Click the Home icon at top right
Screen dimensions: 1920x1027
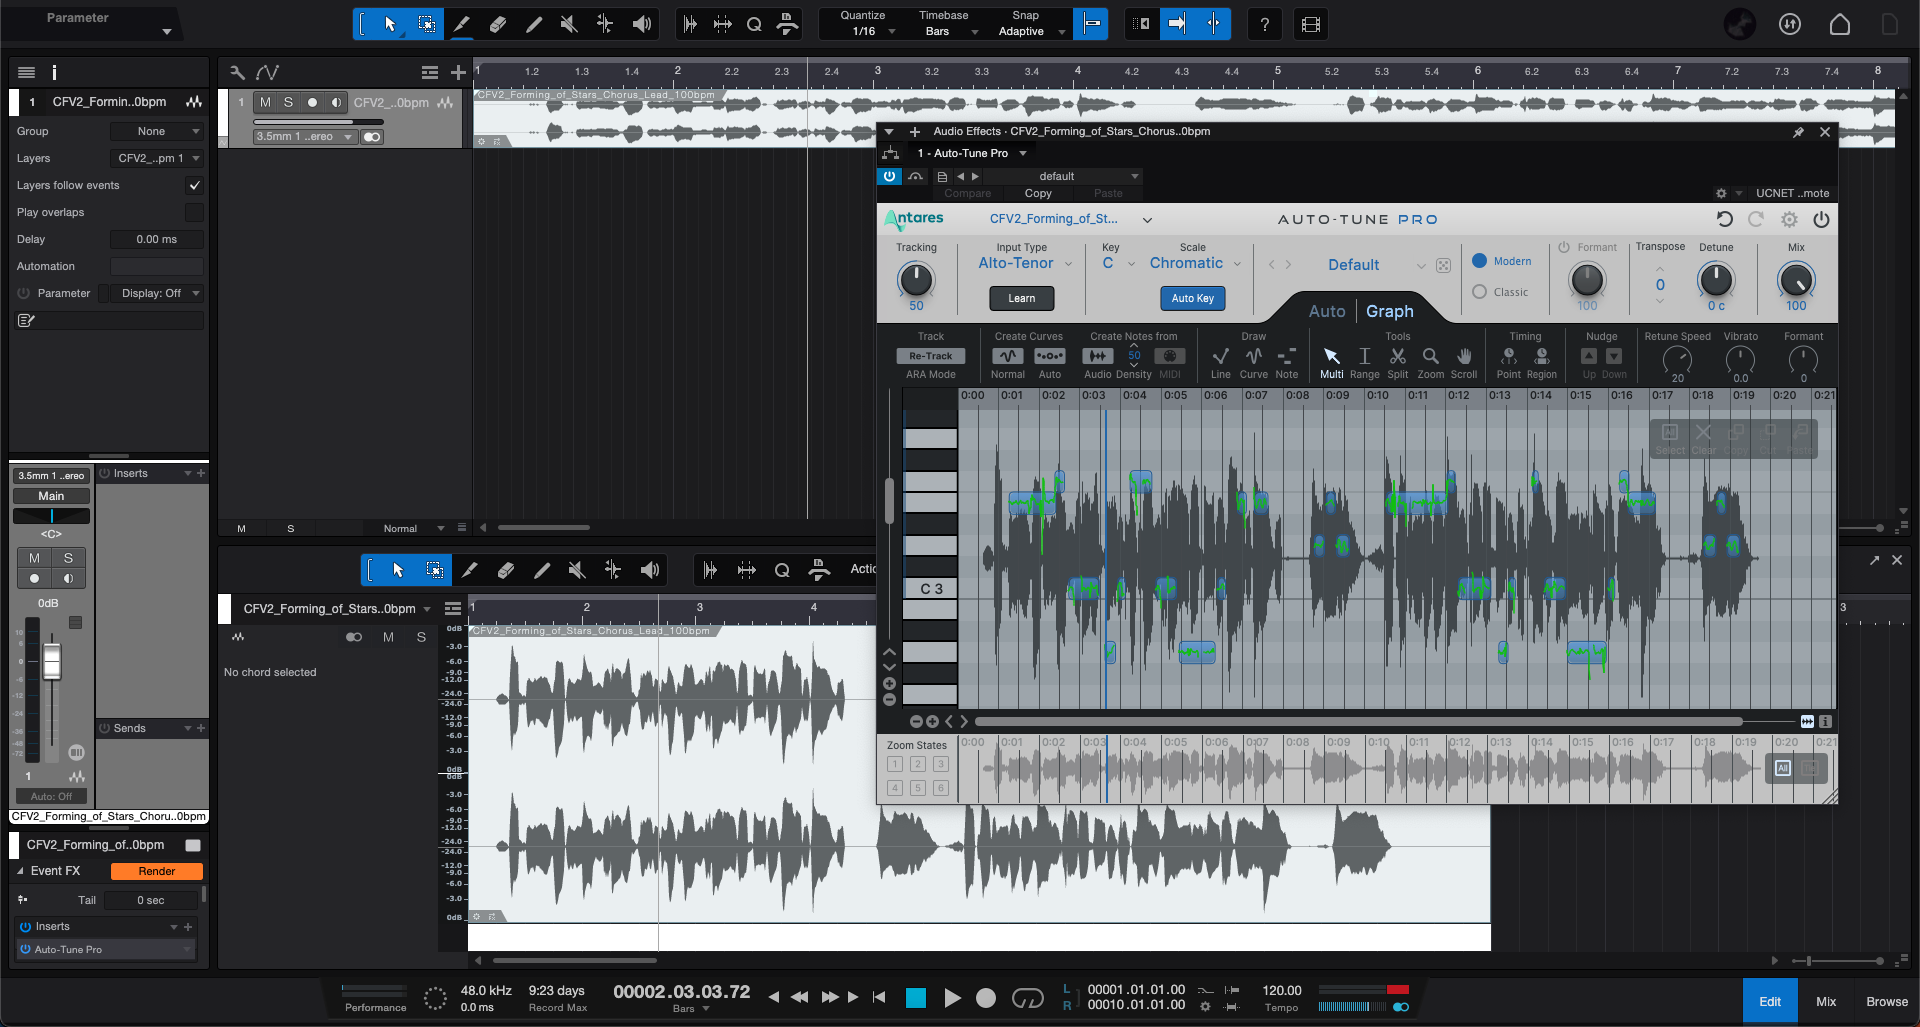[1840, 24]
